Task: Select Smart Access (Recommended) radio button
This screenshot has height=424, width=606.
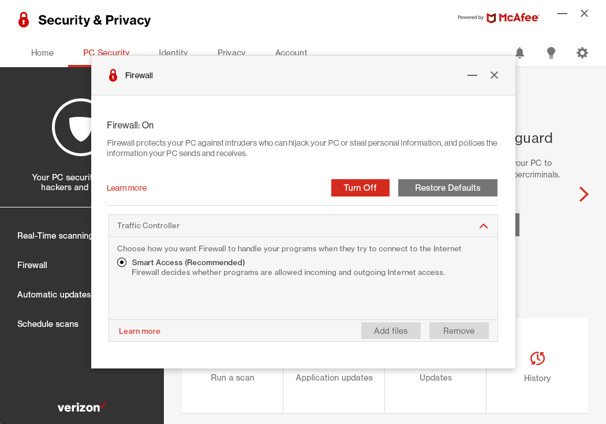Action: point(122,262)
